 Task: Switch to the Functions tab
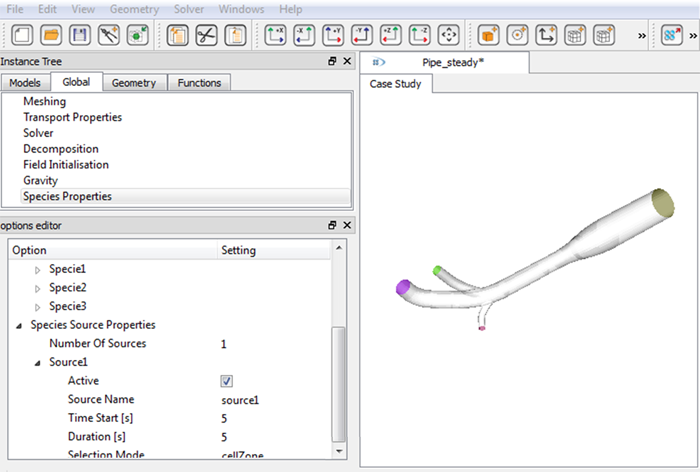pyautogui.click(x=199, y=83)
